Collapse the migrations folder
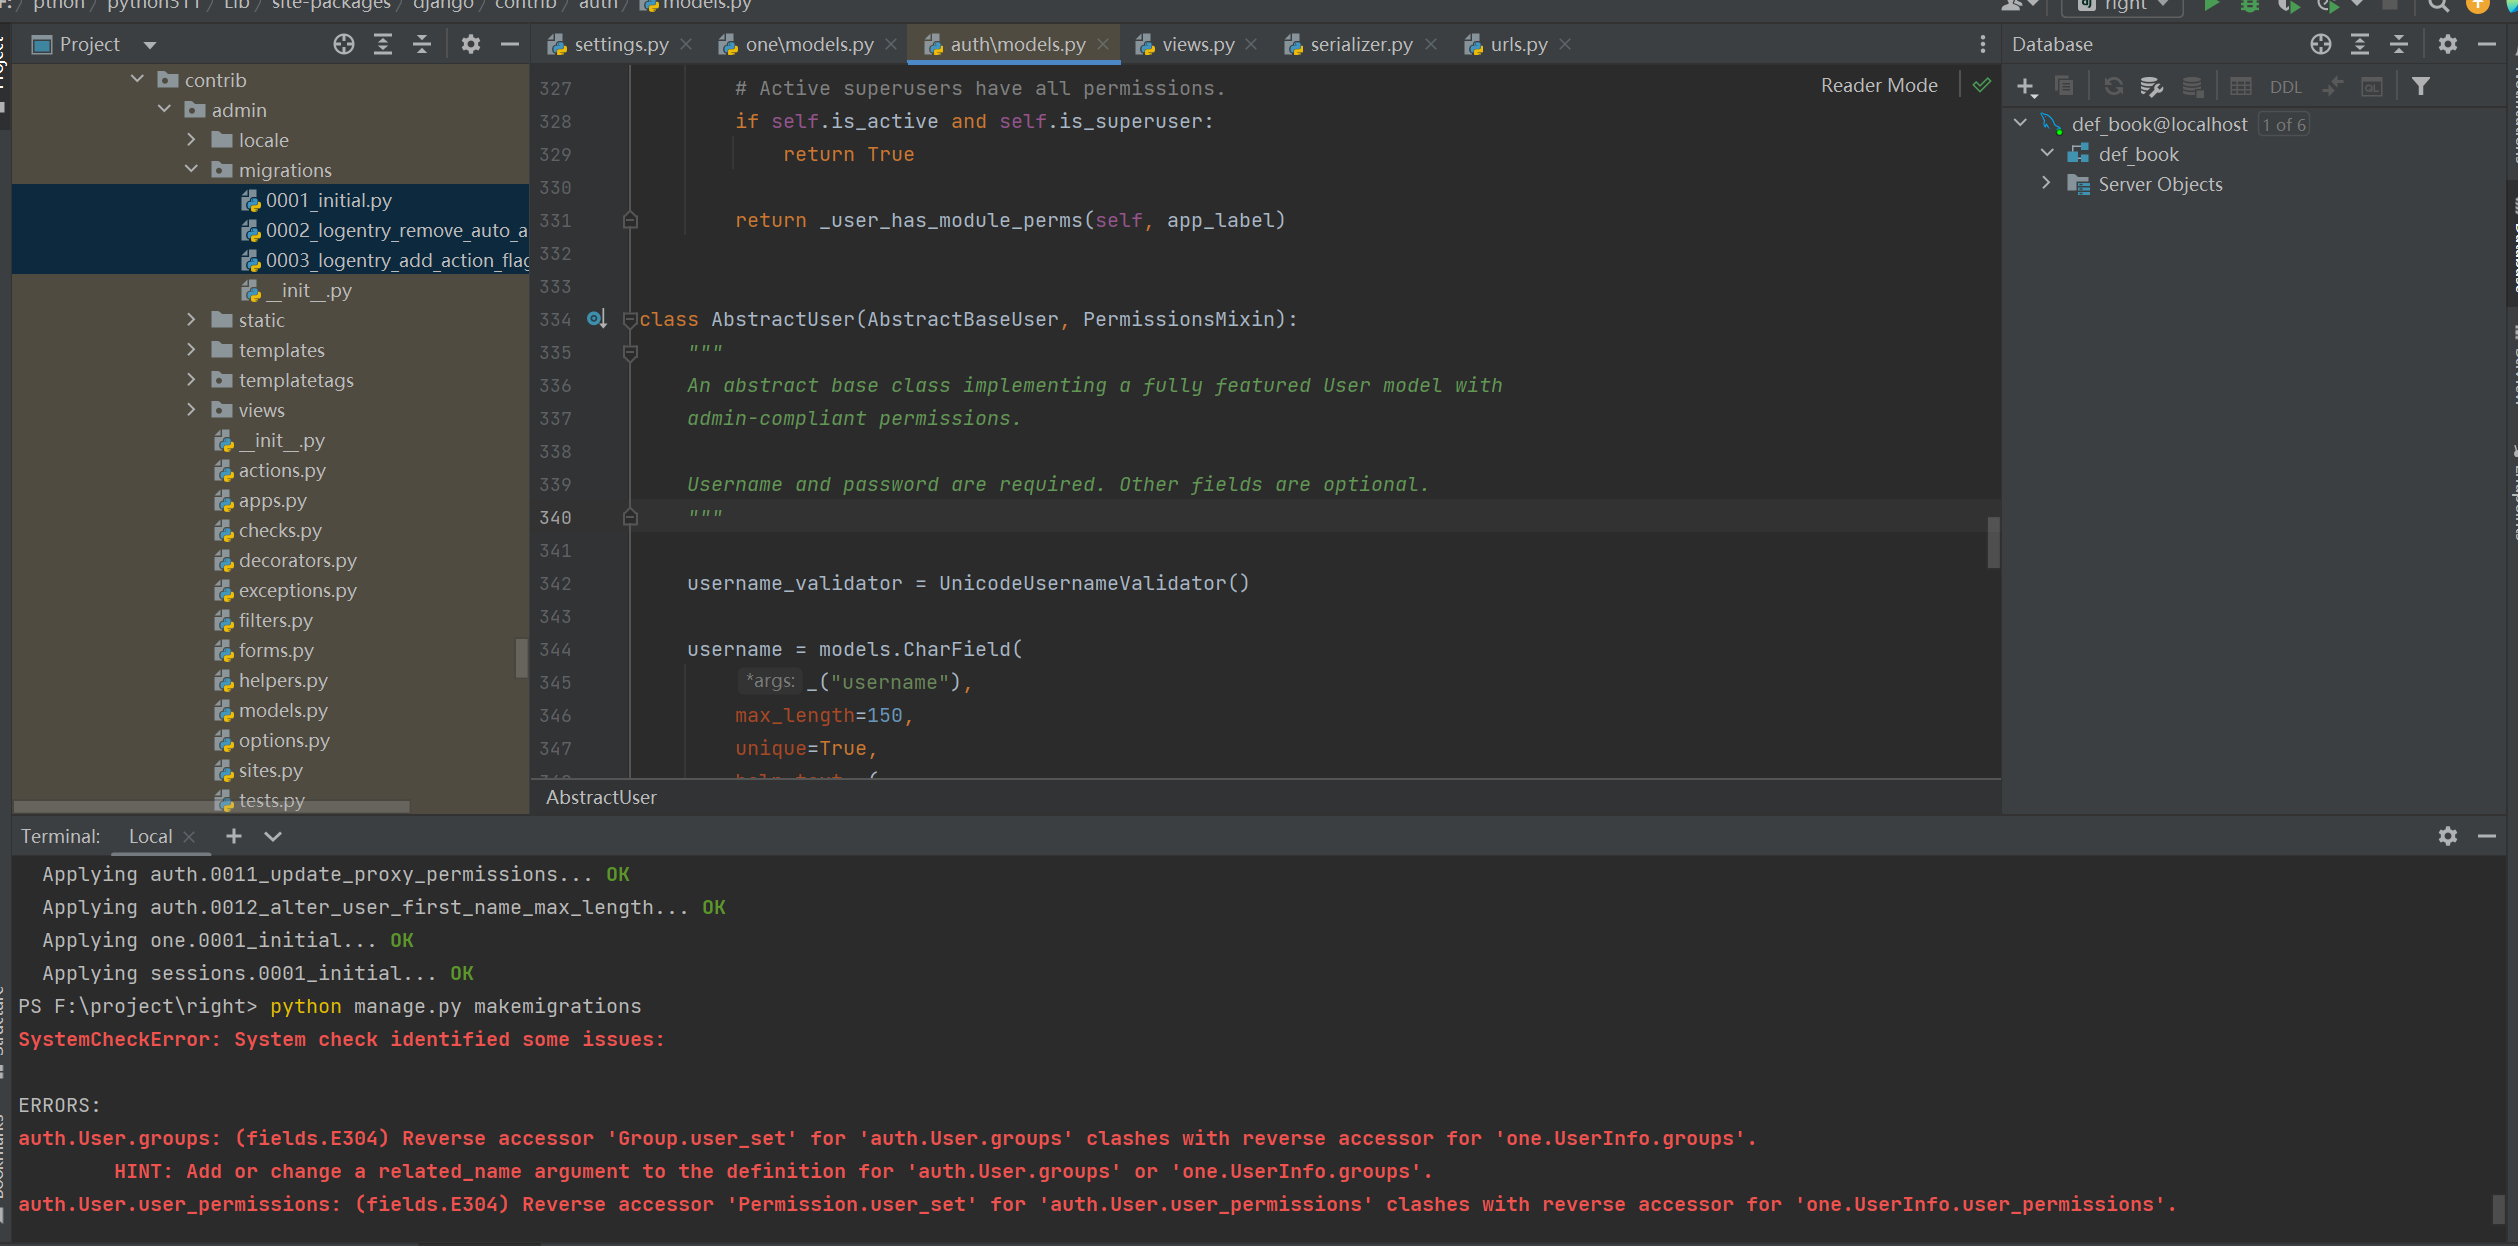 tap(191, 170)
